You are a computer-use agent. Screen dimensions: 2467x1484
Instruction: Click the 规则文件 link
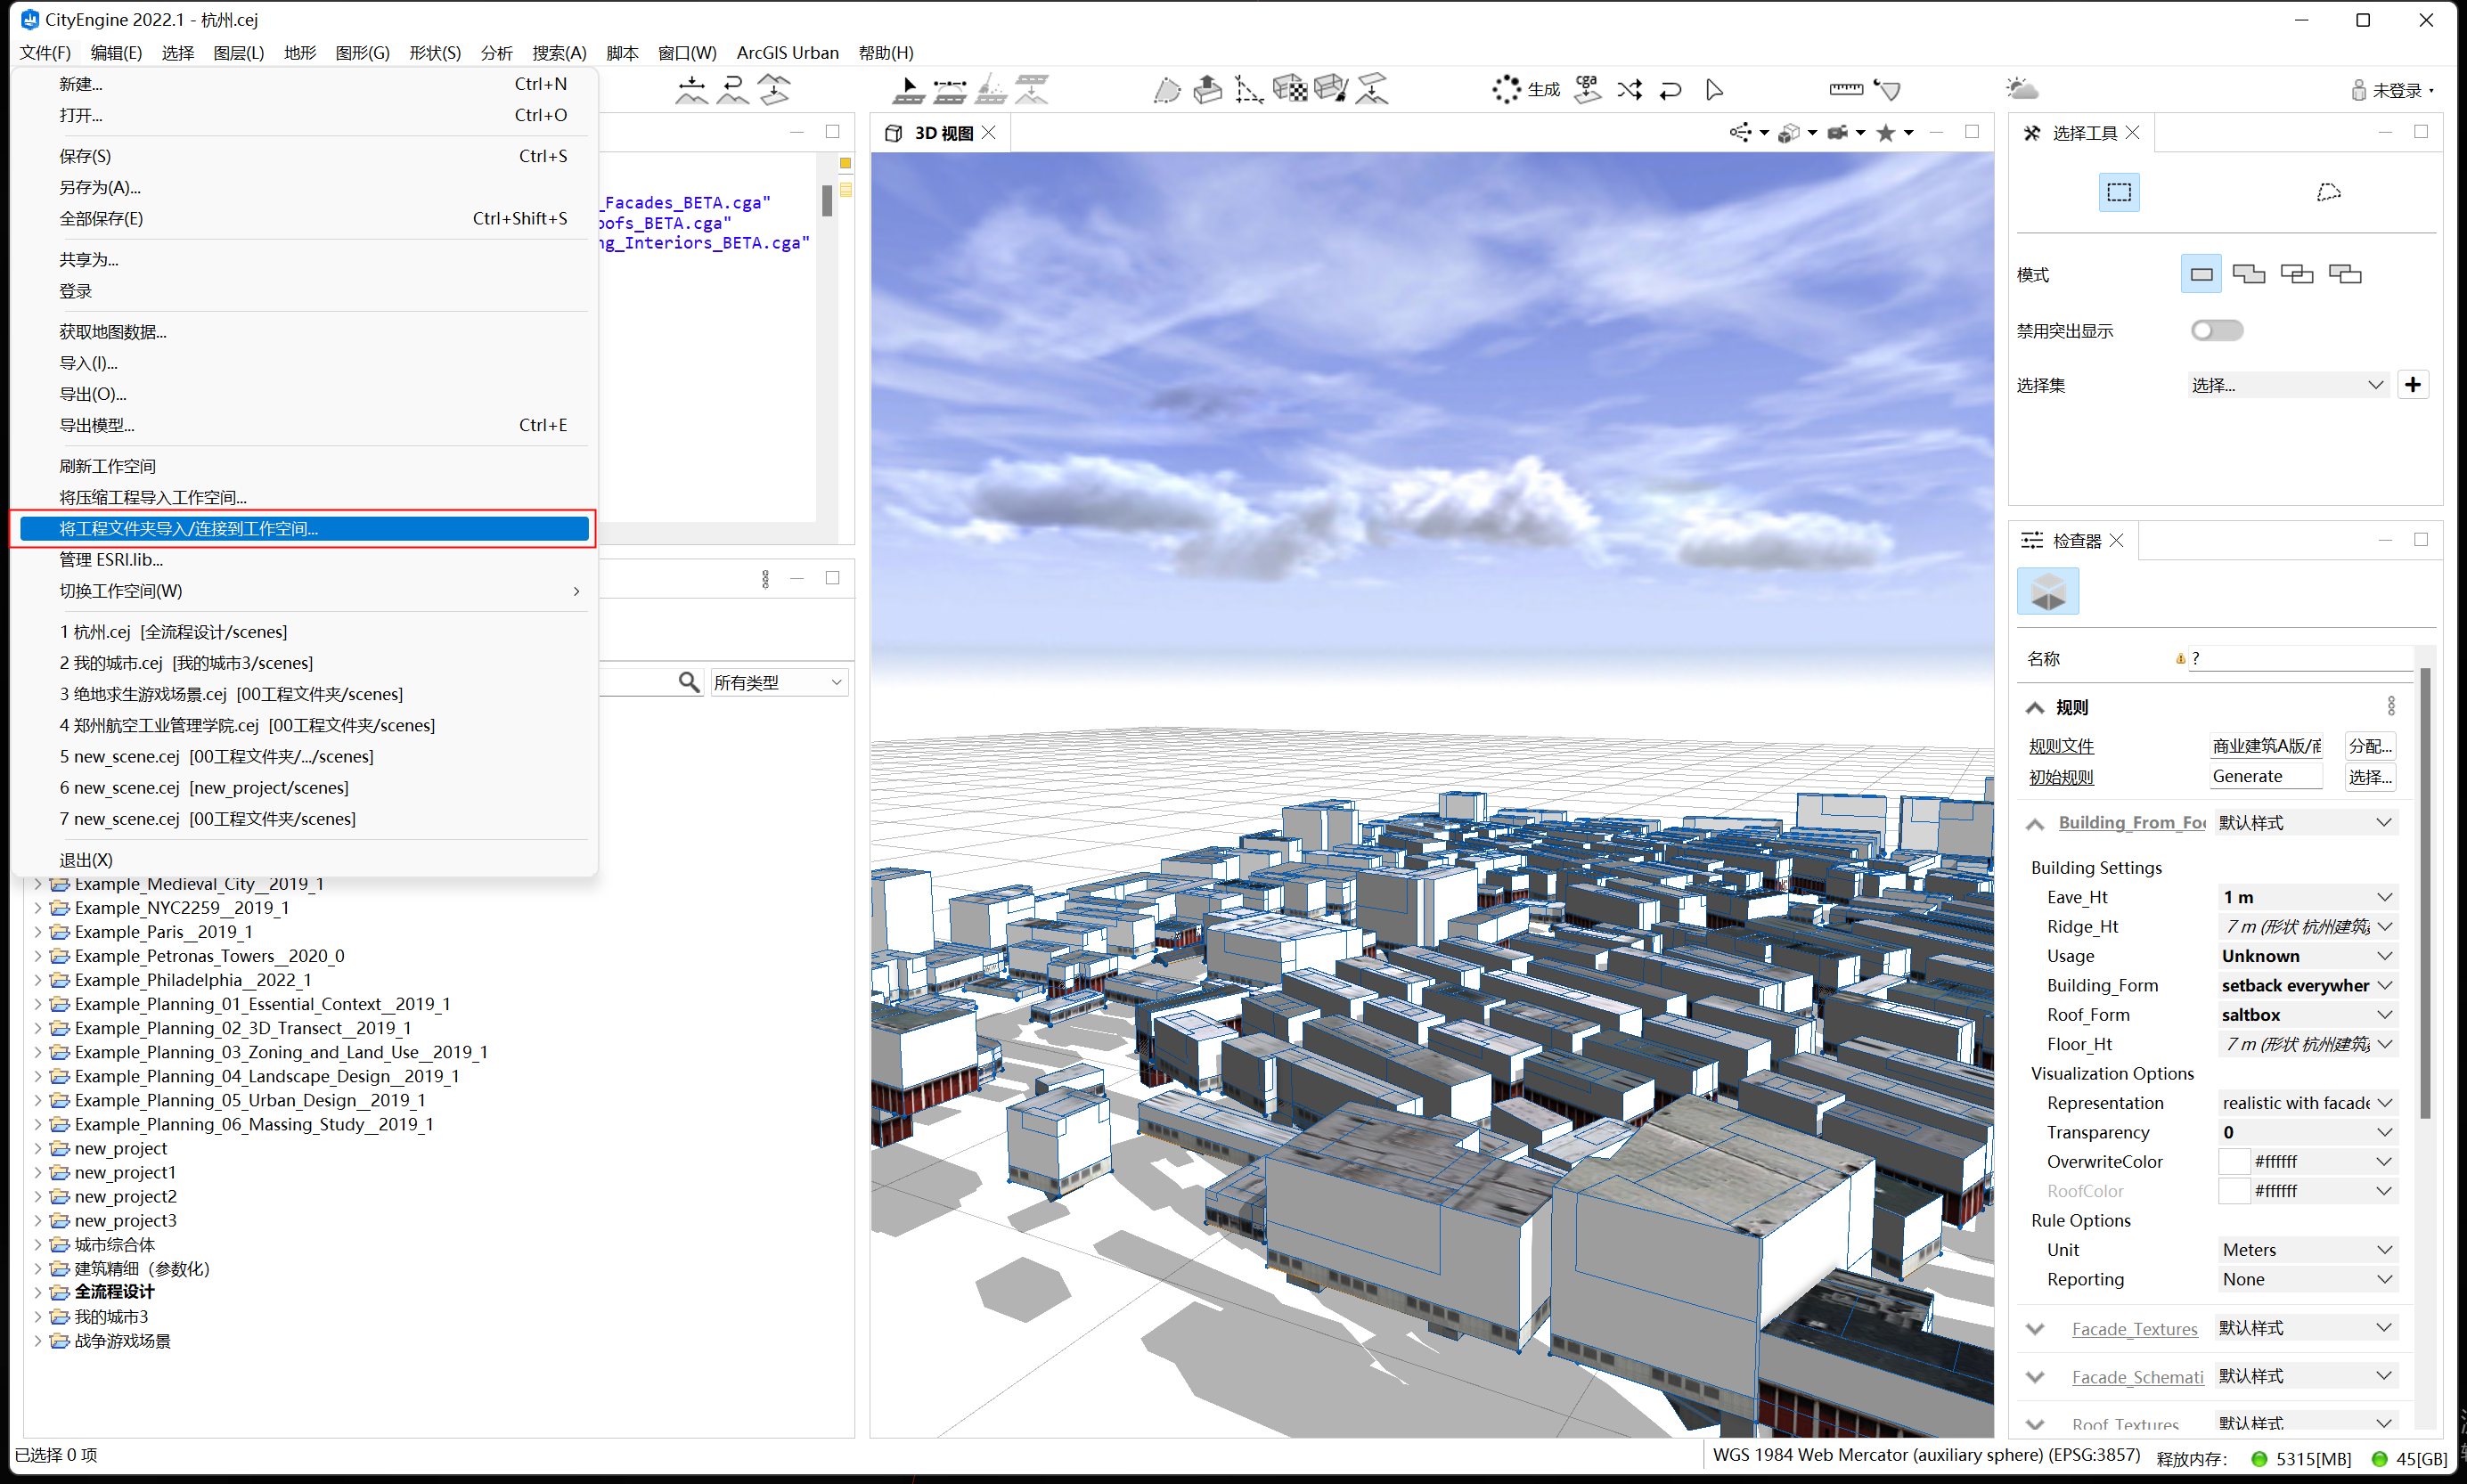pos(2061,746)
